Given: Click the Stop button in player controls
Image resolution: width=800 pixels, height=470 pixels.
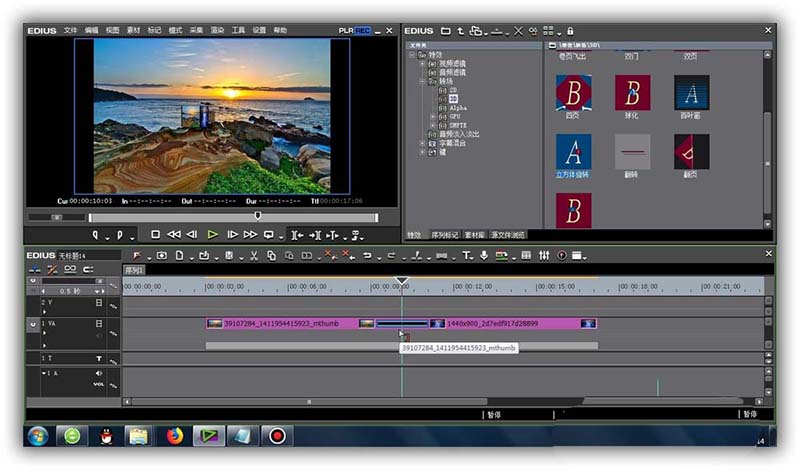Looking at the screenshot, I should 156,235.
